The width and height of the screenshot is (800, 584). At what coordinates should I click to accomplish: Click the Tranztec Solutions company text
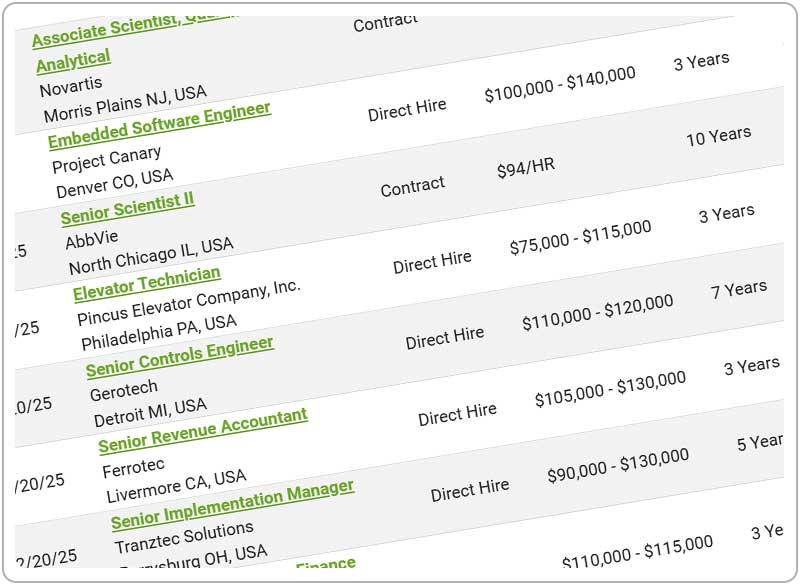184,538
